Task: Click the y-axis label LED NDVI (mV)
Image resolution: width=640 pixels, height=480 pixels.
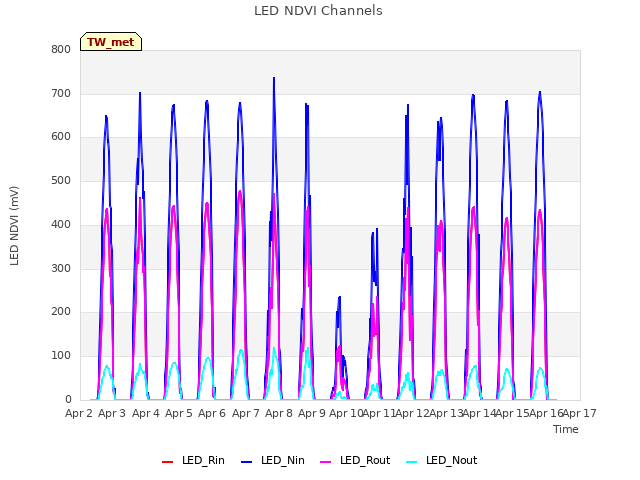Action: [x=14, y=226]
